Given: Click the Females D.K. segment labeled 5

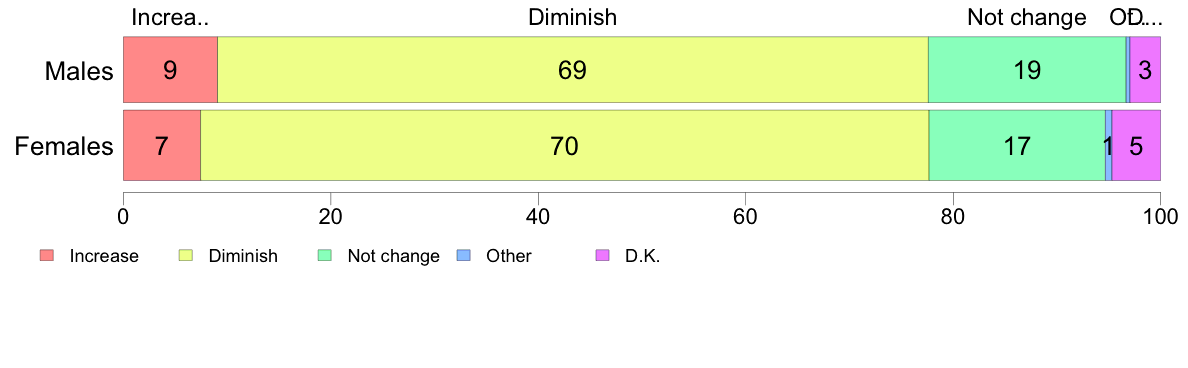Looking at the screenshot, I should 1136,145.
